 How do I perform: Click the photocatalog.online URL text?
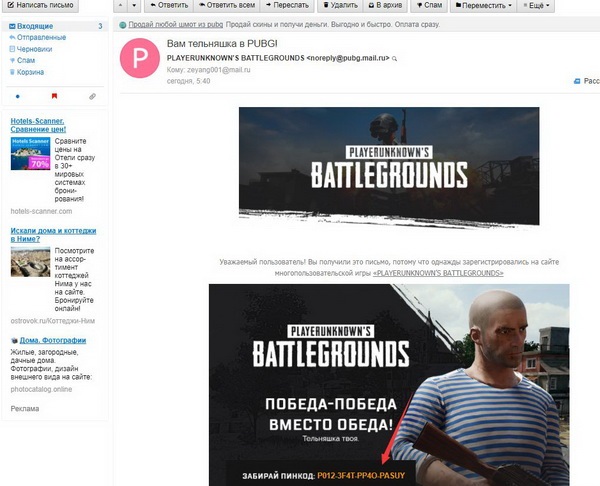(x=41, y=389)
